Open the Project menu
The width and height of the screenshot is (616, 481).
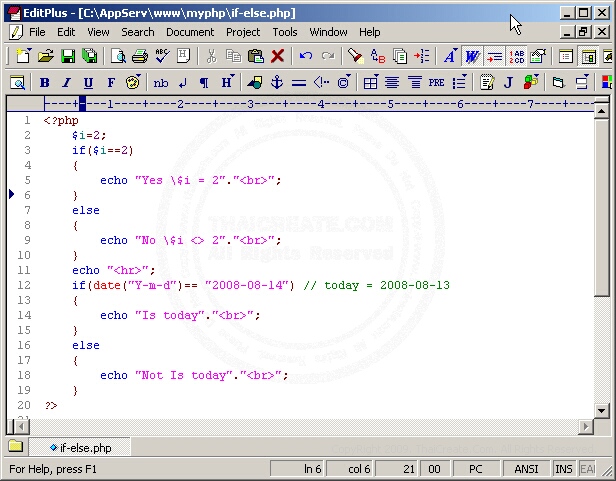(x=243, y=32)
